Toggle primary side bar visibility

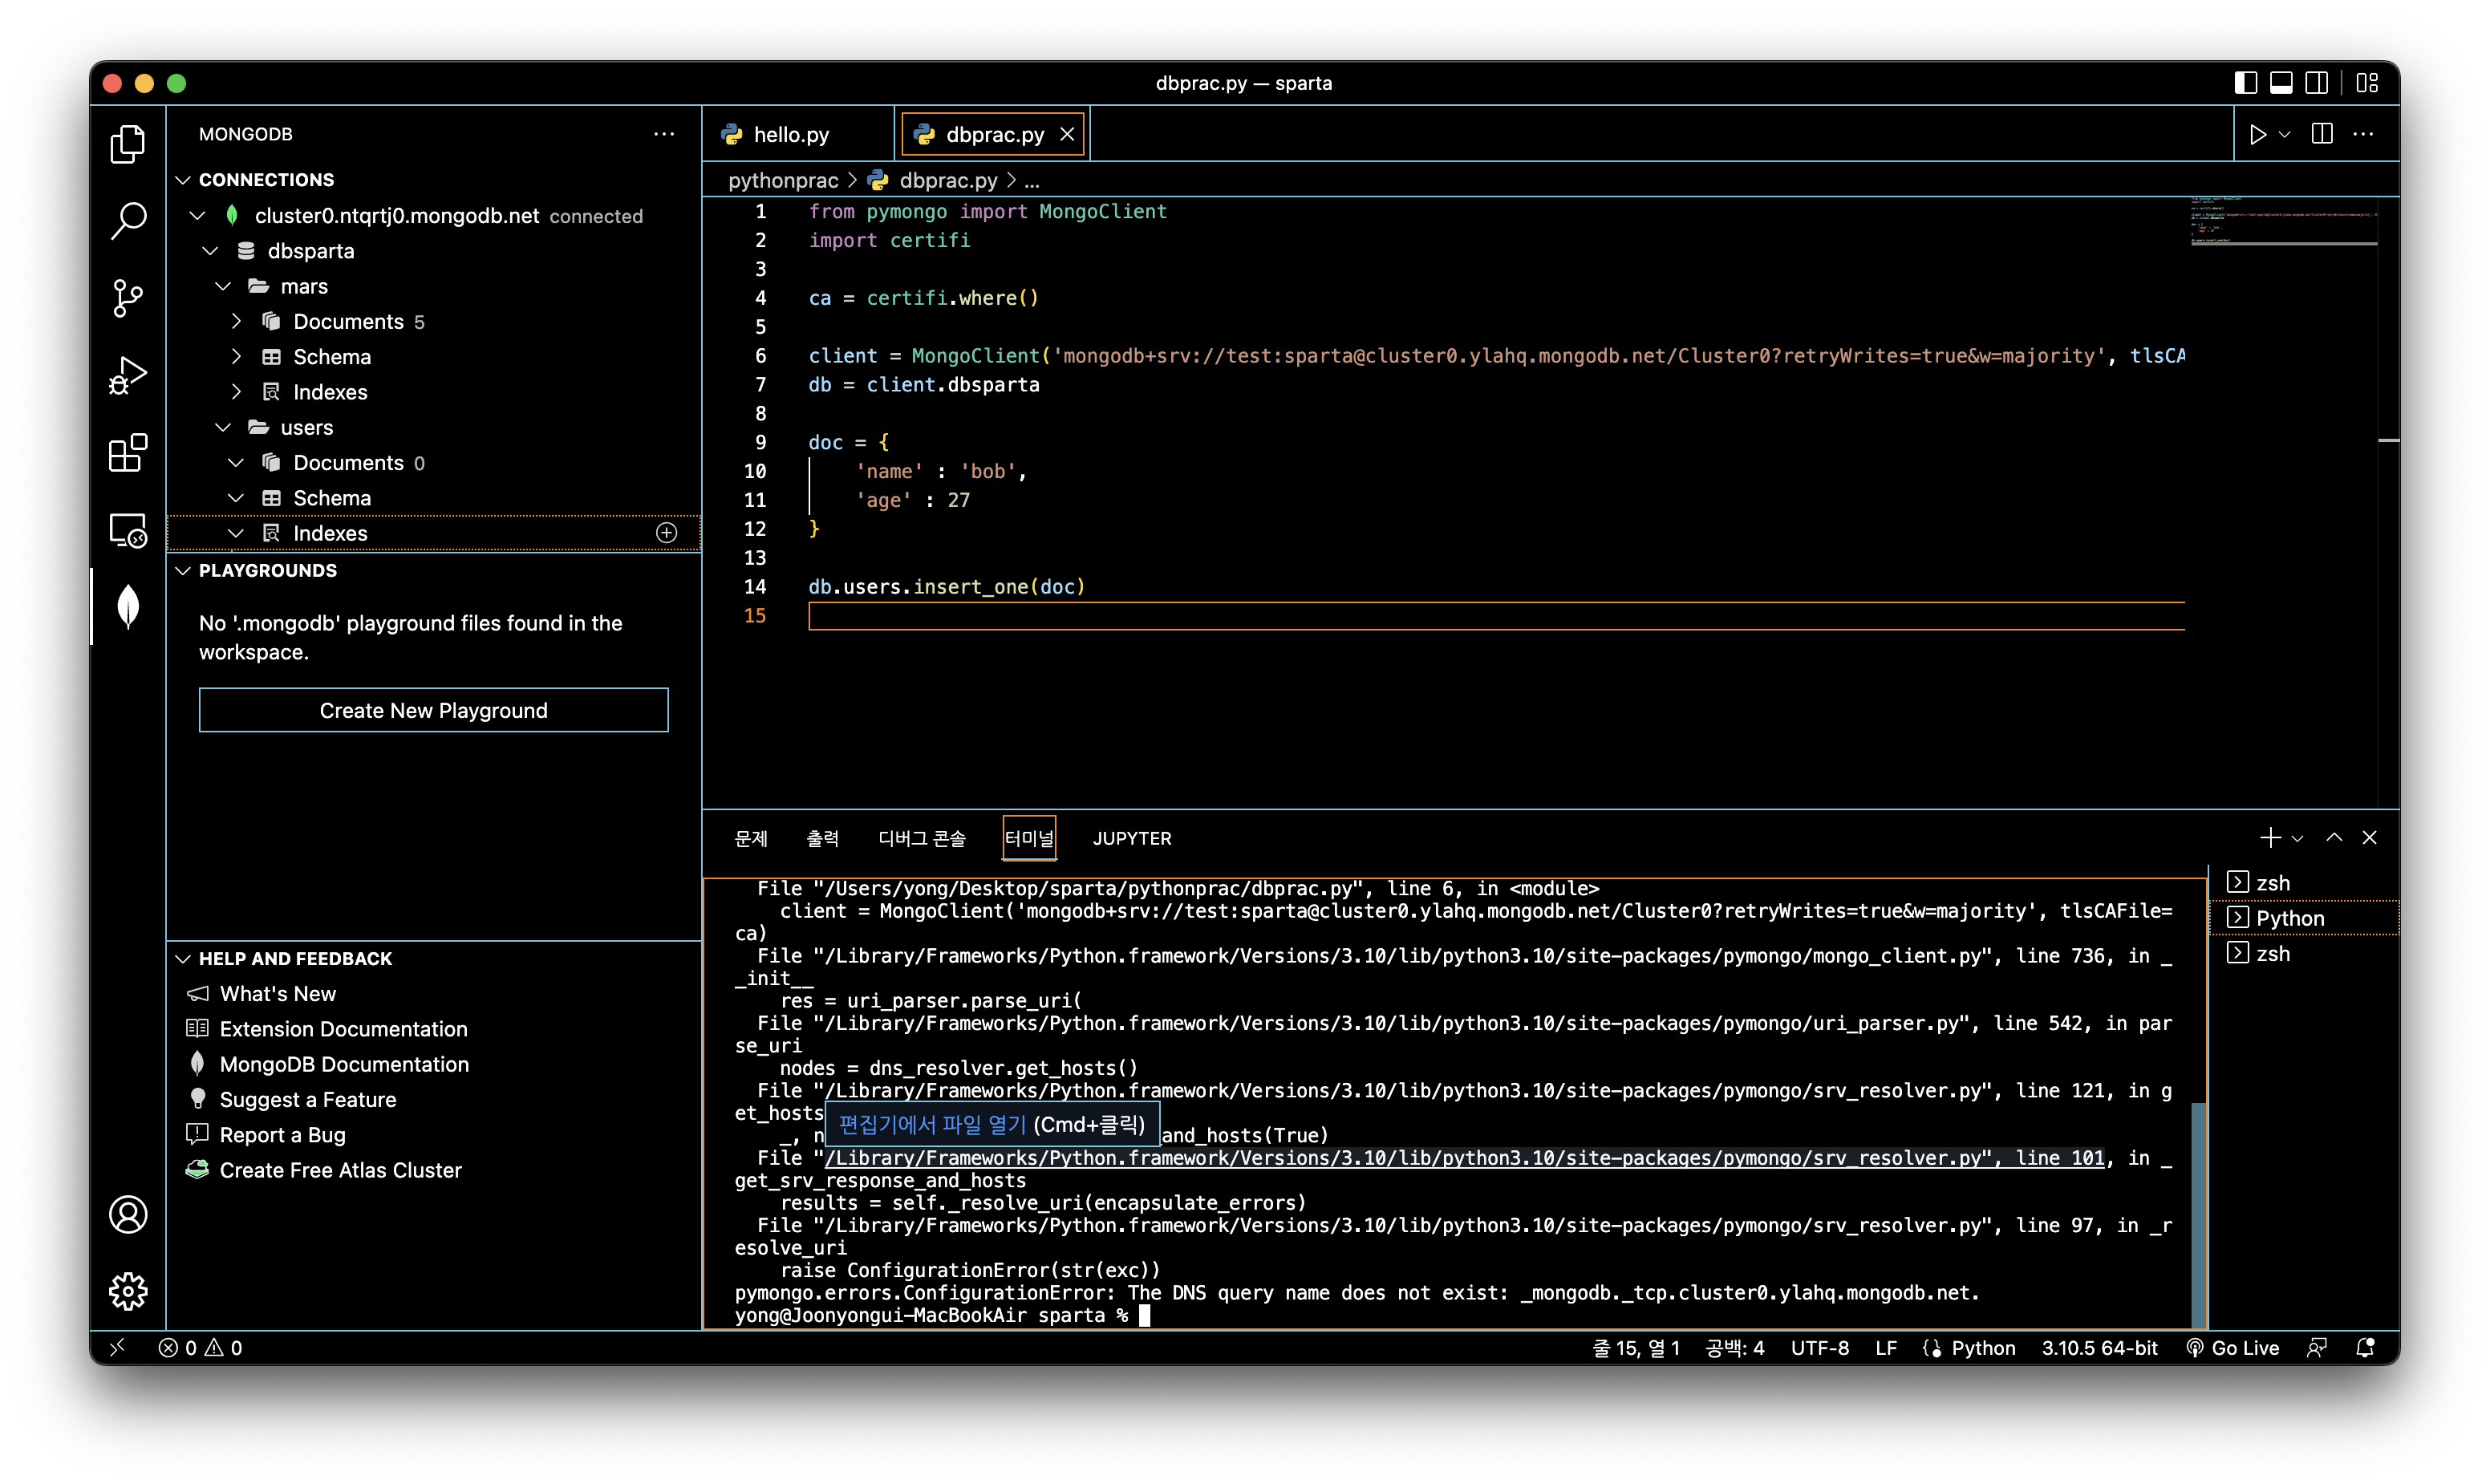[x=2245, y=83]
